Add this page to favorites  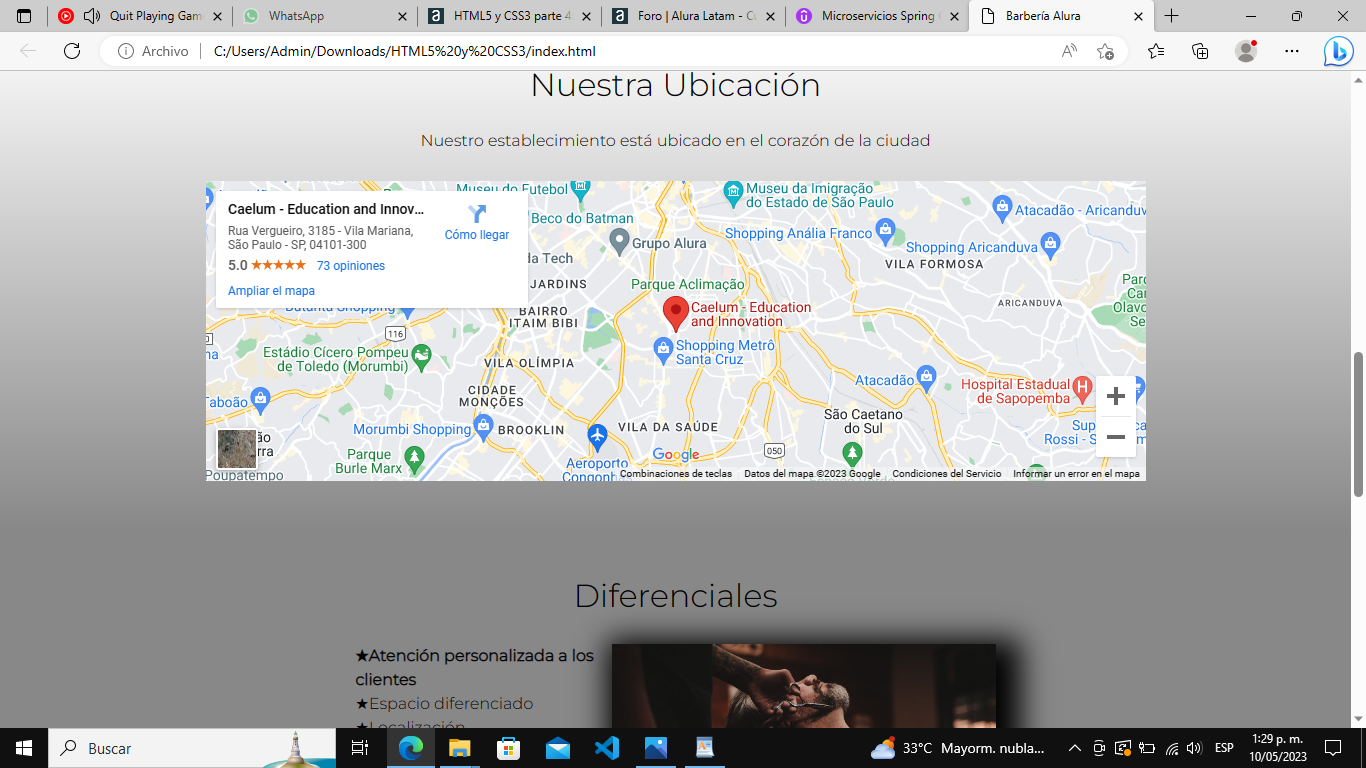pyautogui.click(x=1105, y=51)
